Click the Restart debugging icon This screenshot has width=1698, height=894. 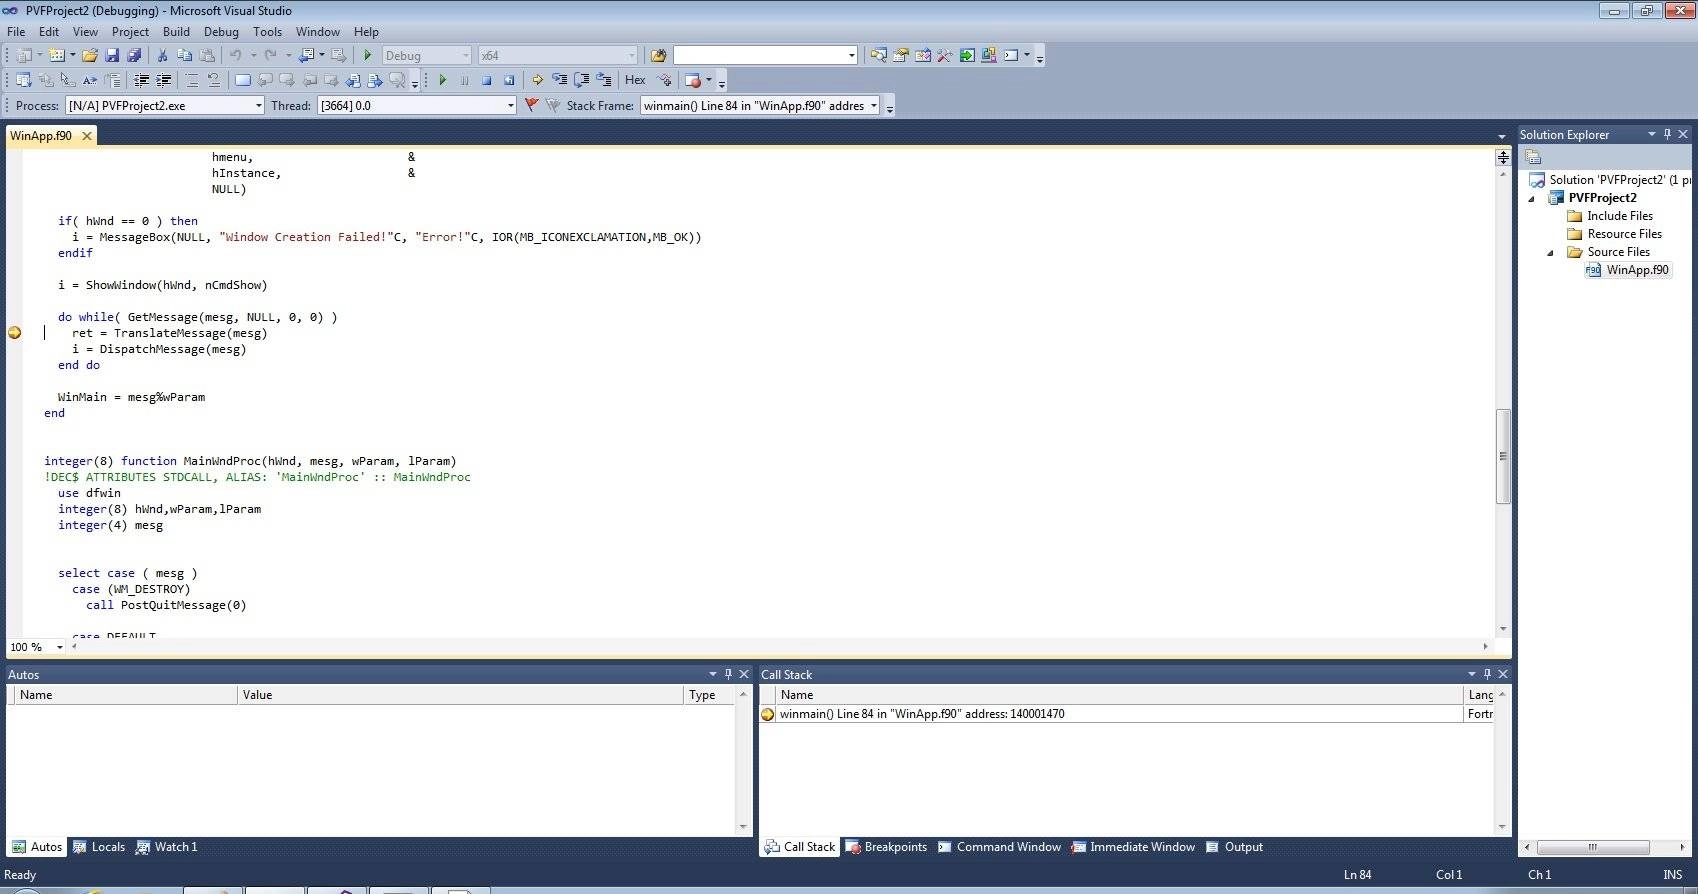508,80
